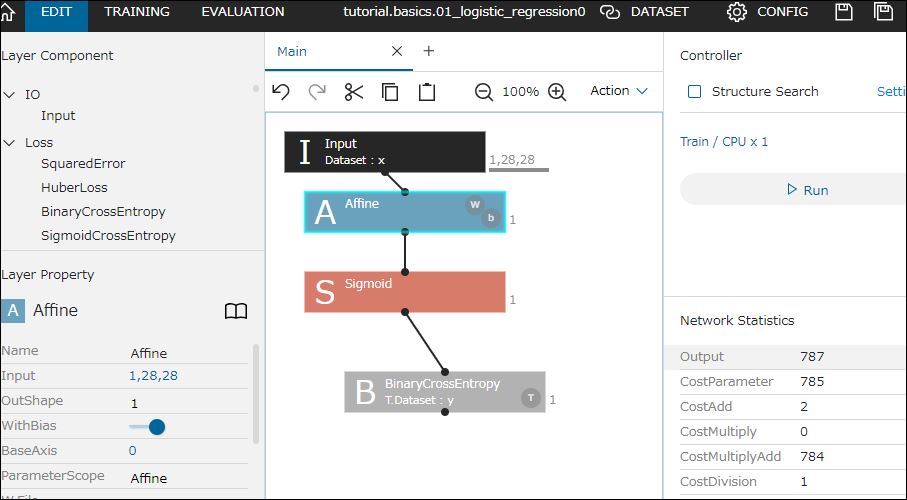This screenshot has width=907, height=500.
Task: Click the Run button
Action: (x=794, y=190)
